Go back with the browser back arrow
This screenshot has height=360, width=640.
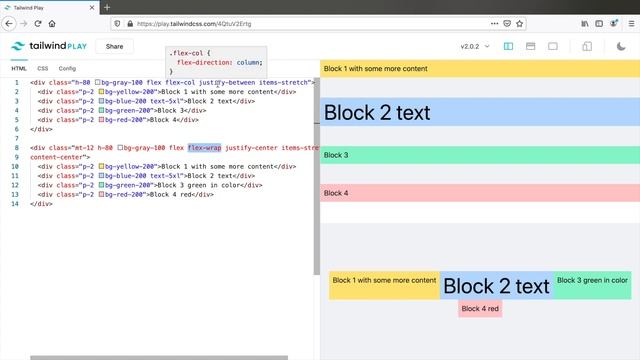(x=9, y=24)
